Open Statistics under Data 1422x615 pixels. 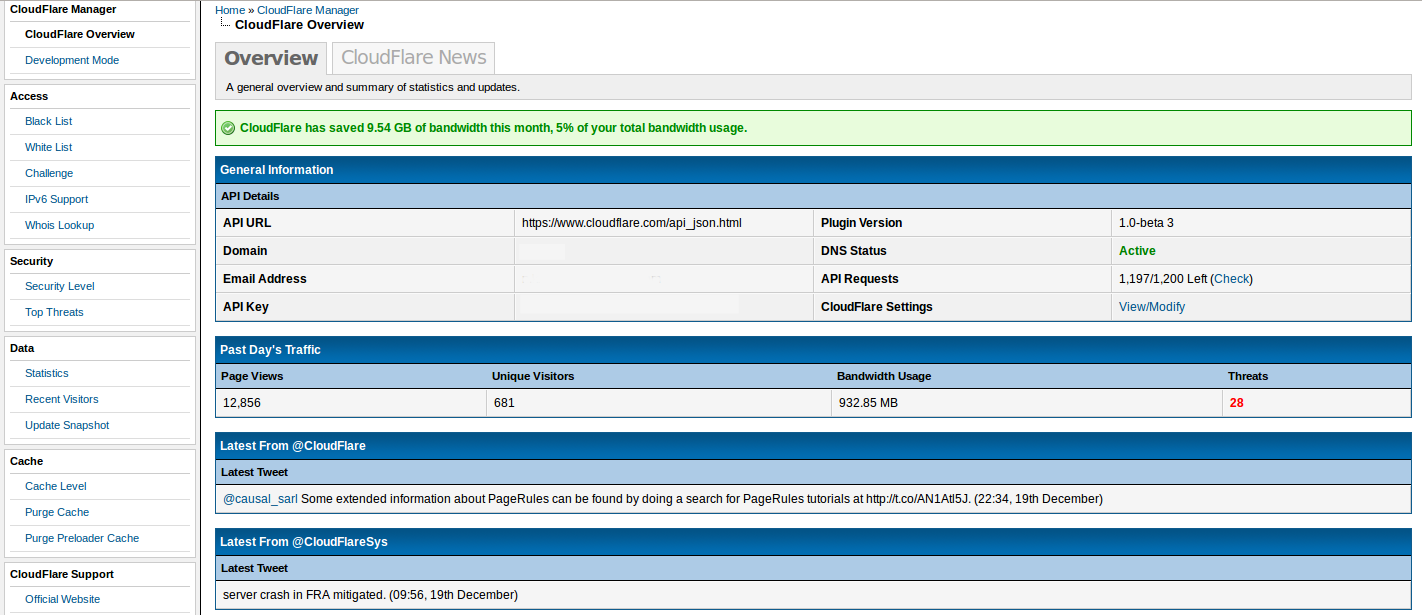47,373
